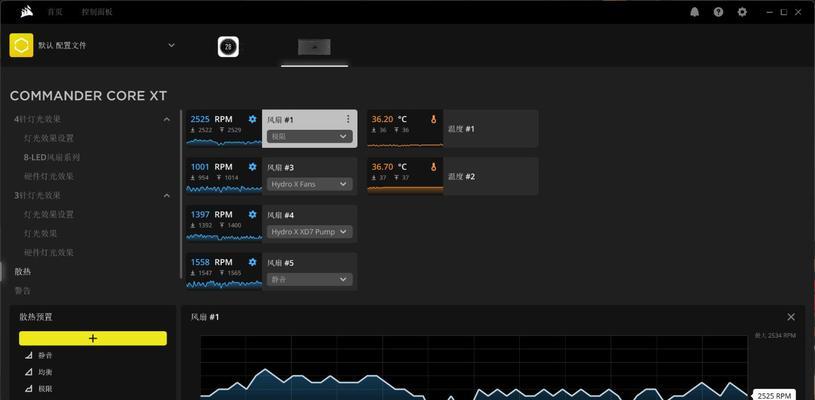Open the 8-LED风扇系列 entry
This screenshot has height=400, width=815.
click(x=52, y=157)
